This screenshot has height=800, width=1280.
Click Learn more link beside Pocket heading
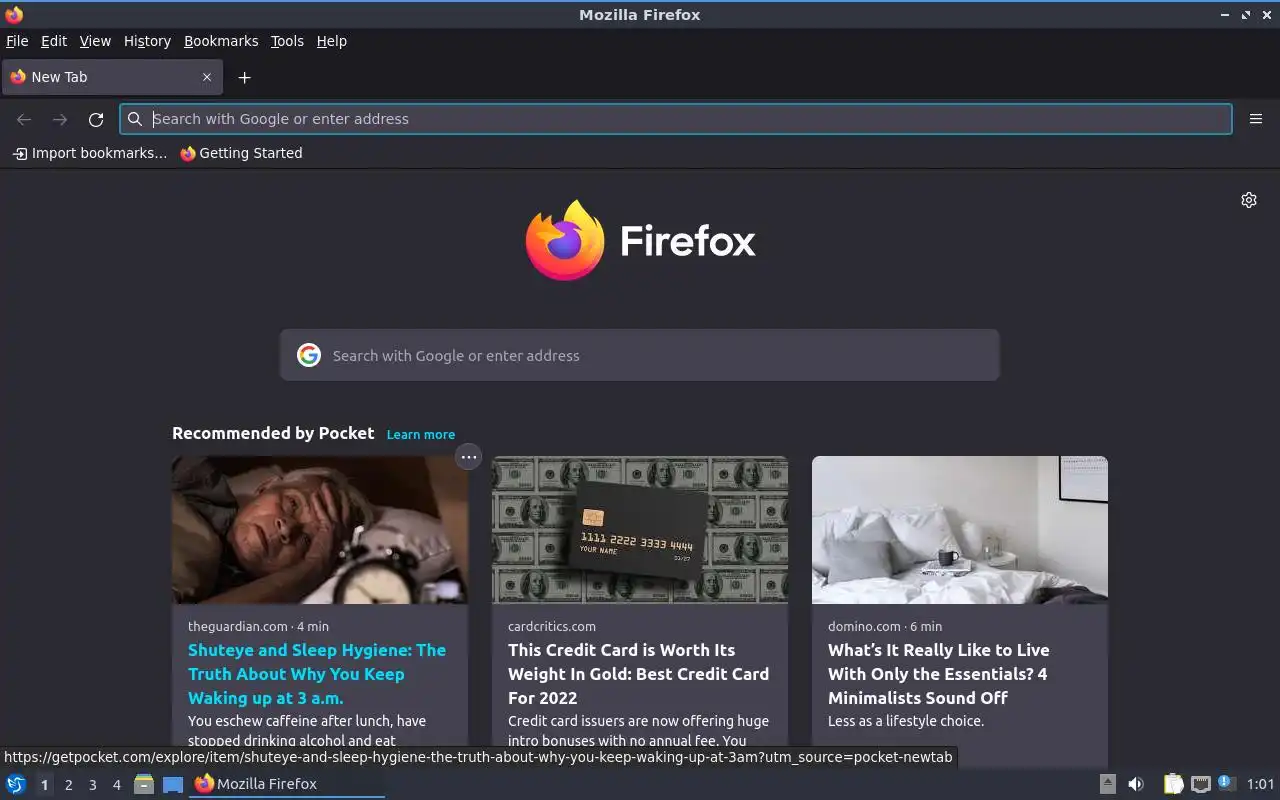[x=421, y=434]
